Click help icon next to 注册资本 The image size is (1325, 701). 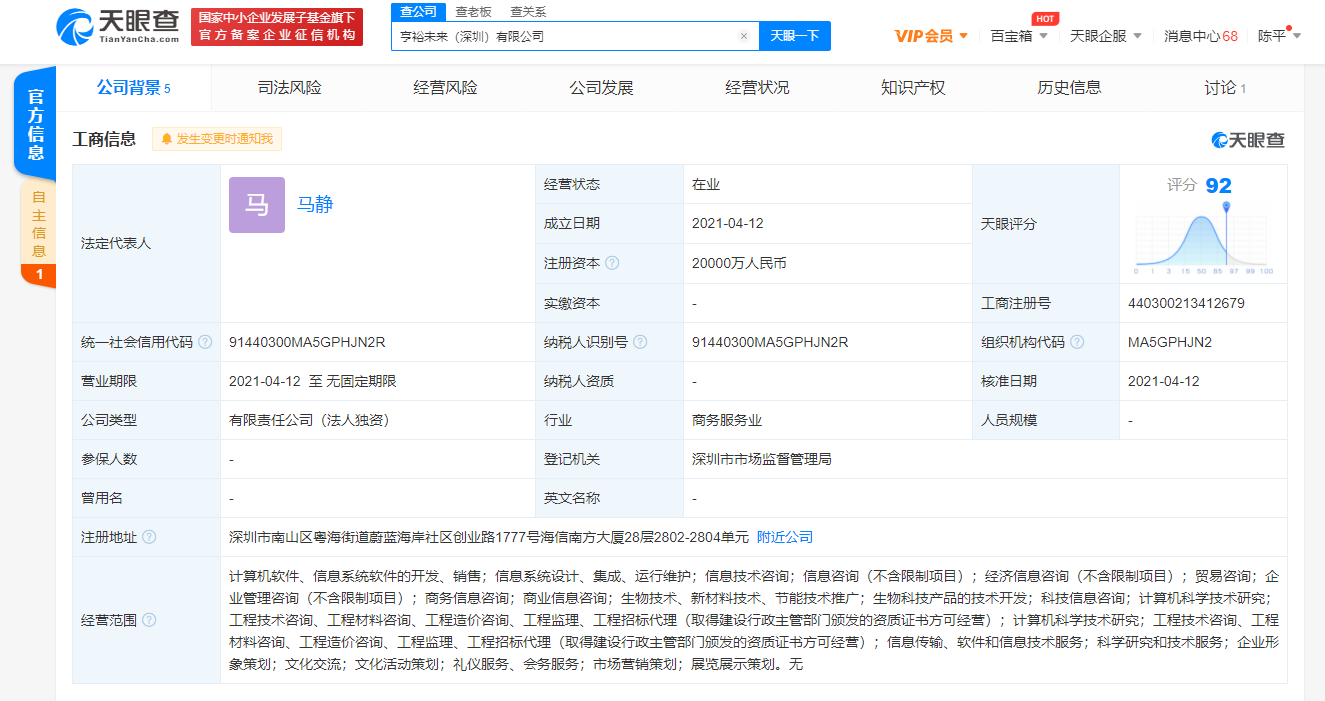612,263
